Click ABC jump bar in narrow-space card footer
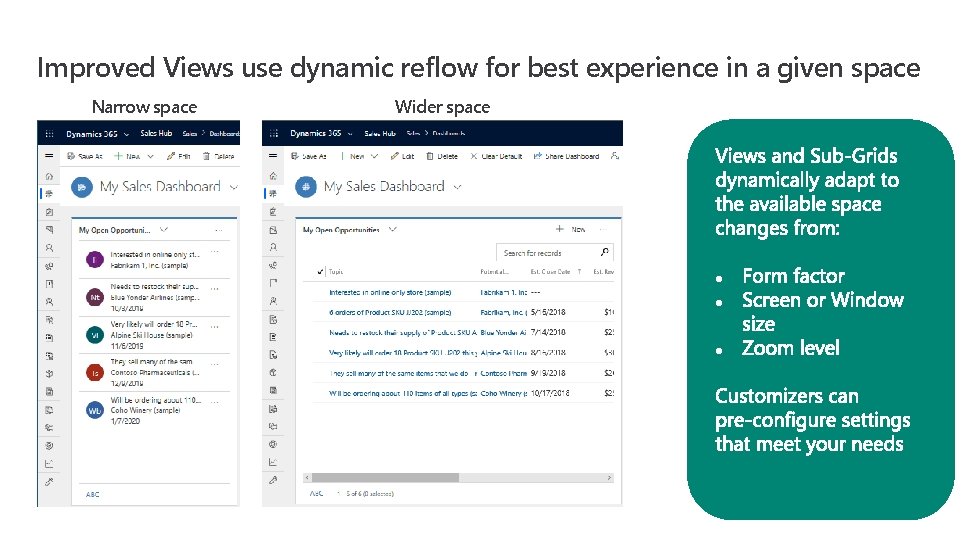 (92, 494)
